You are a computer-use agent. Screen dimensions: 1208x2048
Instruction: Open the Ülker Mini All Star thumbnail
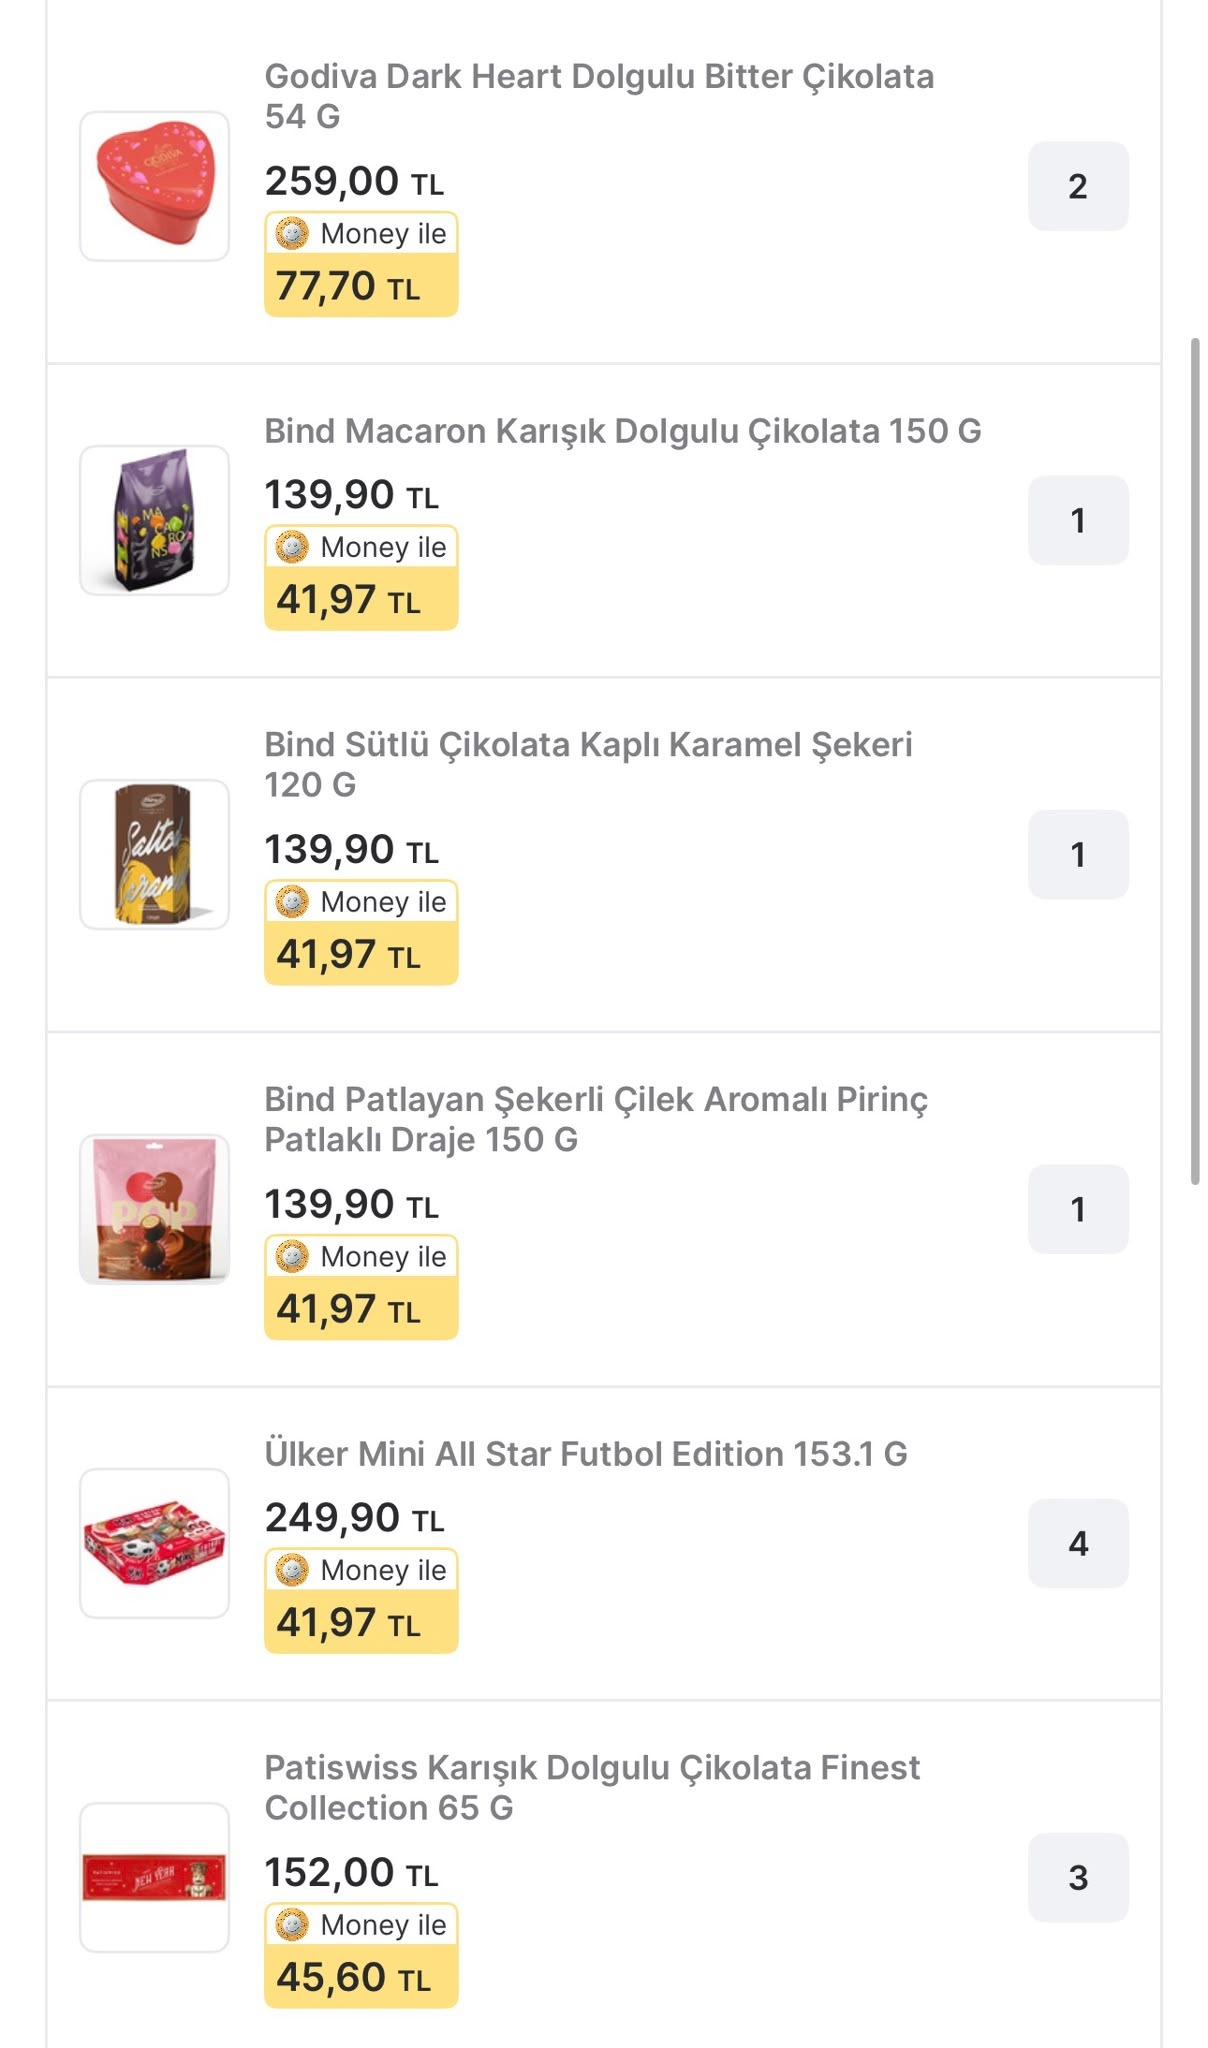tap(155, 1543)
